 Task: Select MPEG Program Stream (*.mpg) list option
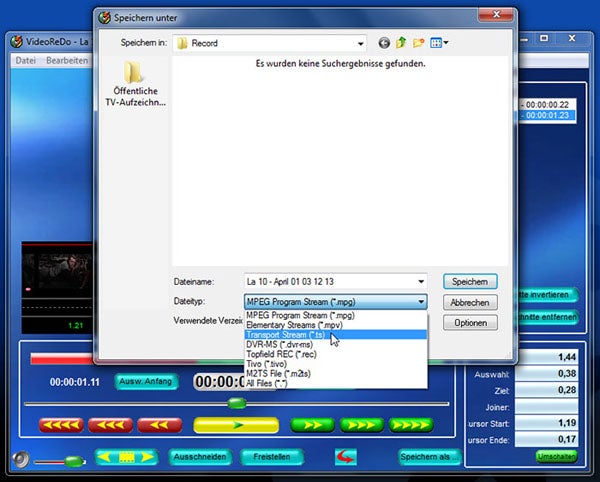336,315
